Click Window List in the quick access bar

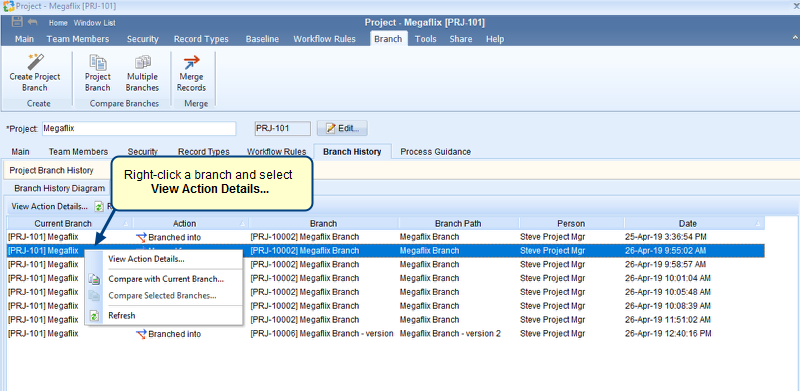tap(94, 23)
